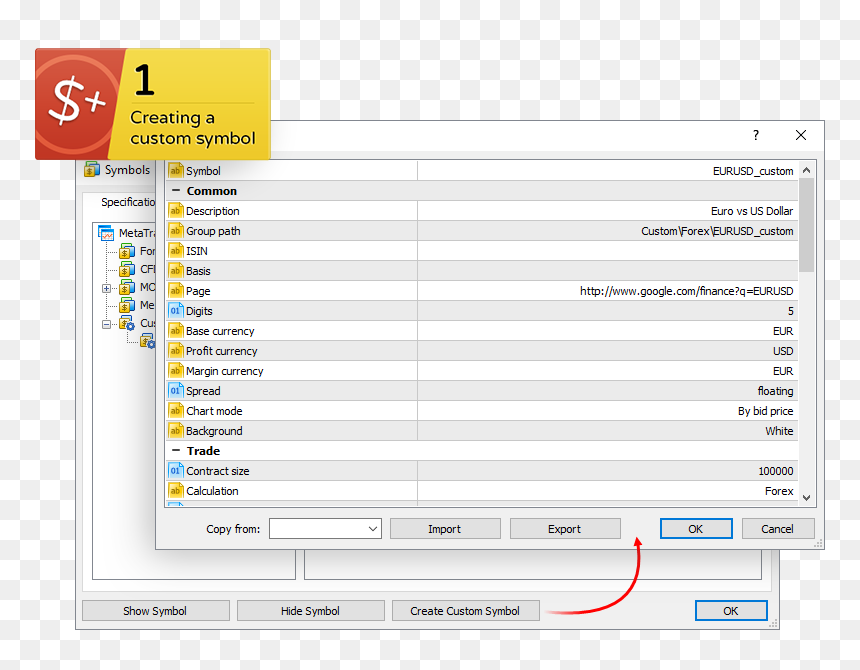Screen dimensions: 860x670
Task: Click the Base currency row icon
Action: (176, 331)
